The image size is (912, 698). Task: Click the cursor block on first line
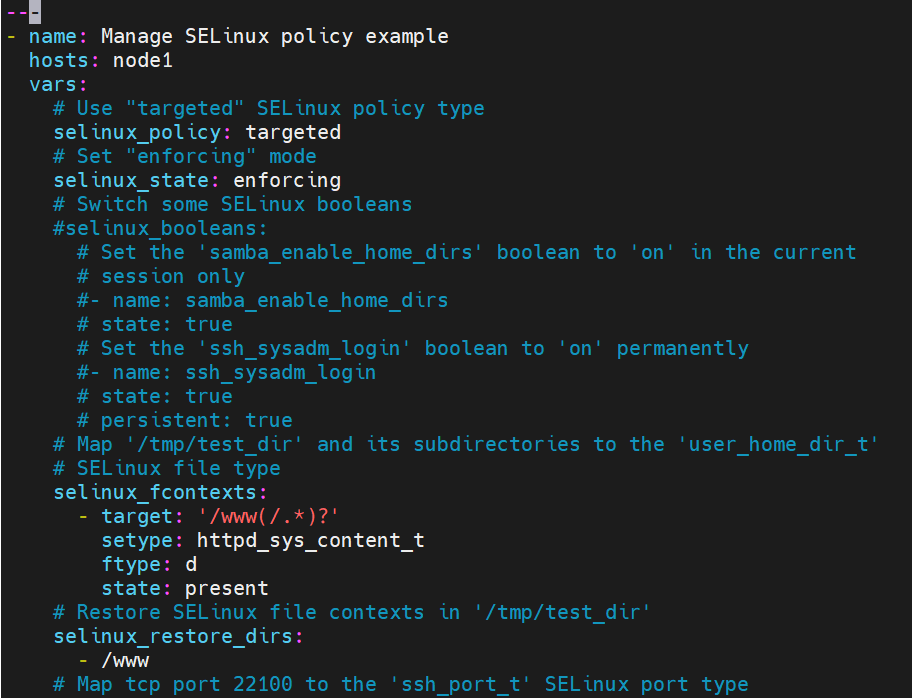coord(35,12)
